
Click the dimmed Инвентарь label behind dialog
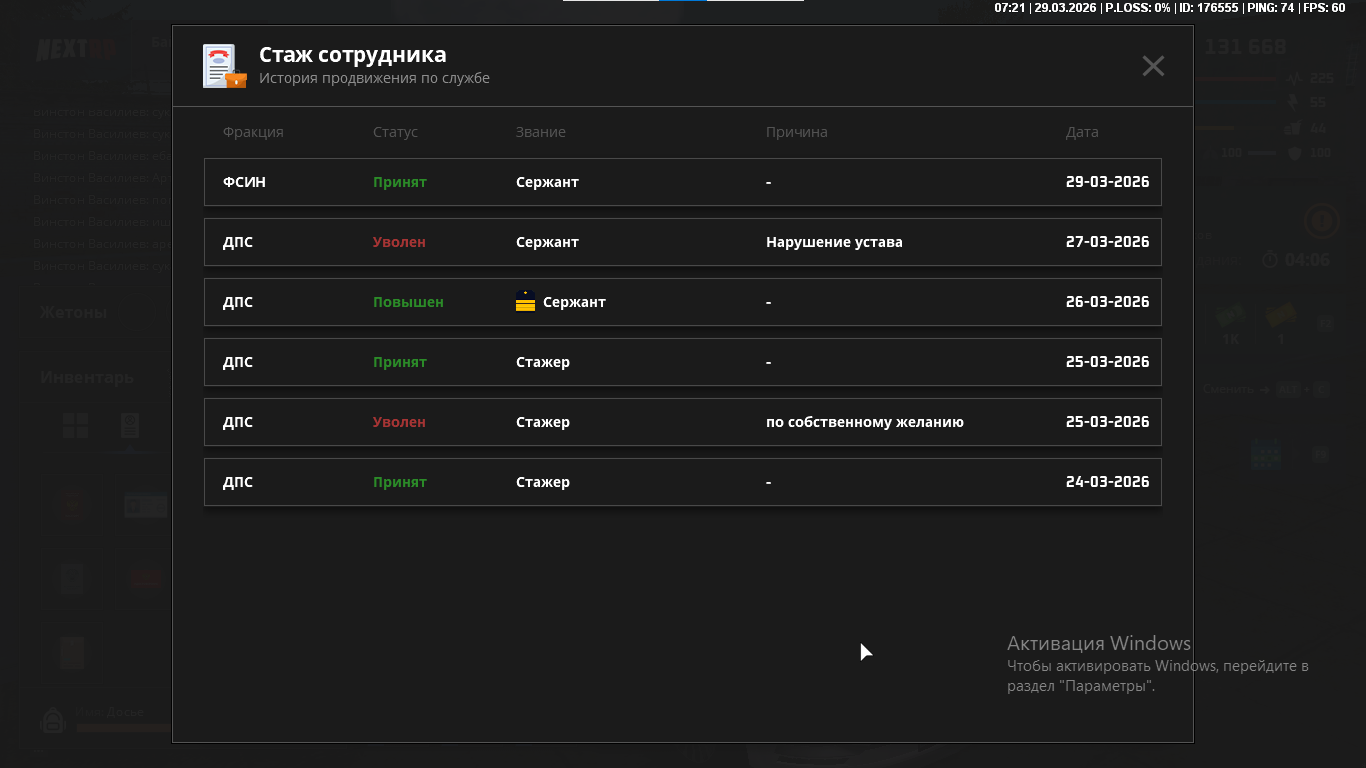(x=87, y=378)
